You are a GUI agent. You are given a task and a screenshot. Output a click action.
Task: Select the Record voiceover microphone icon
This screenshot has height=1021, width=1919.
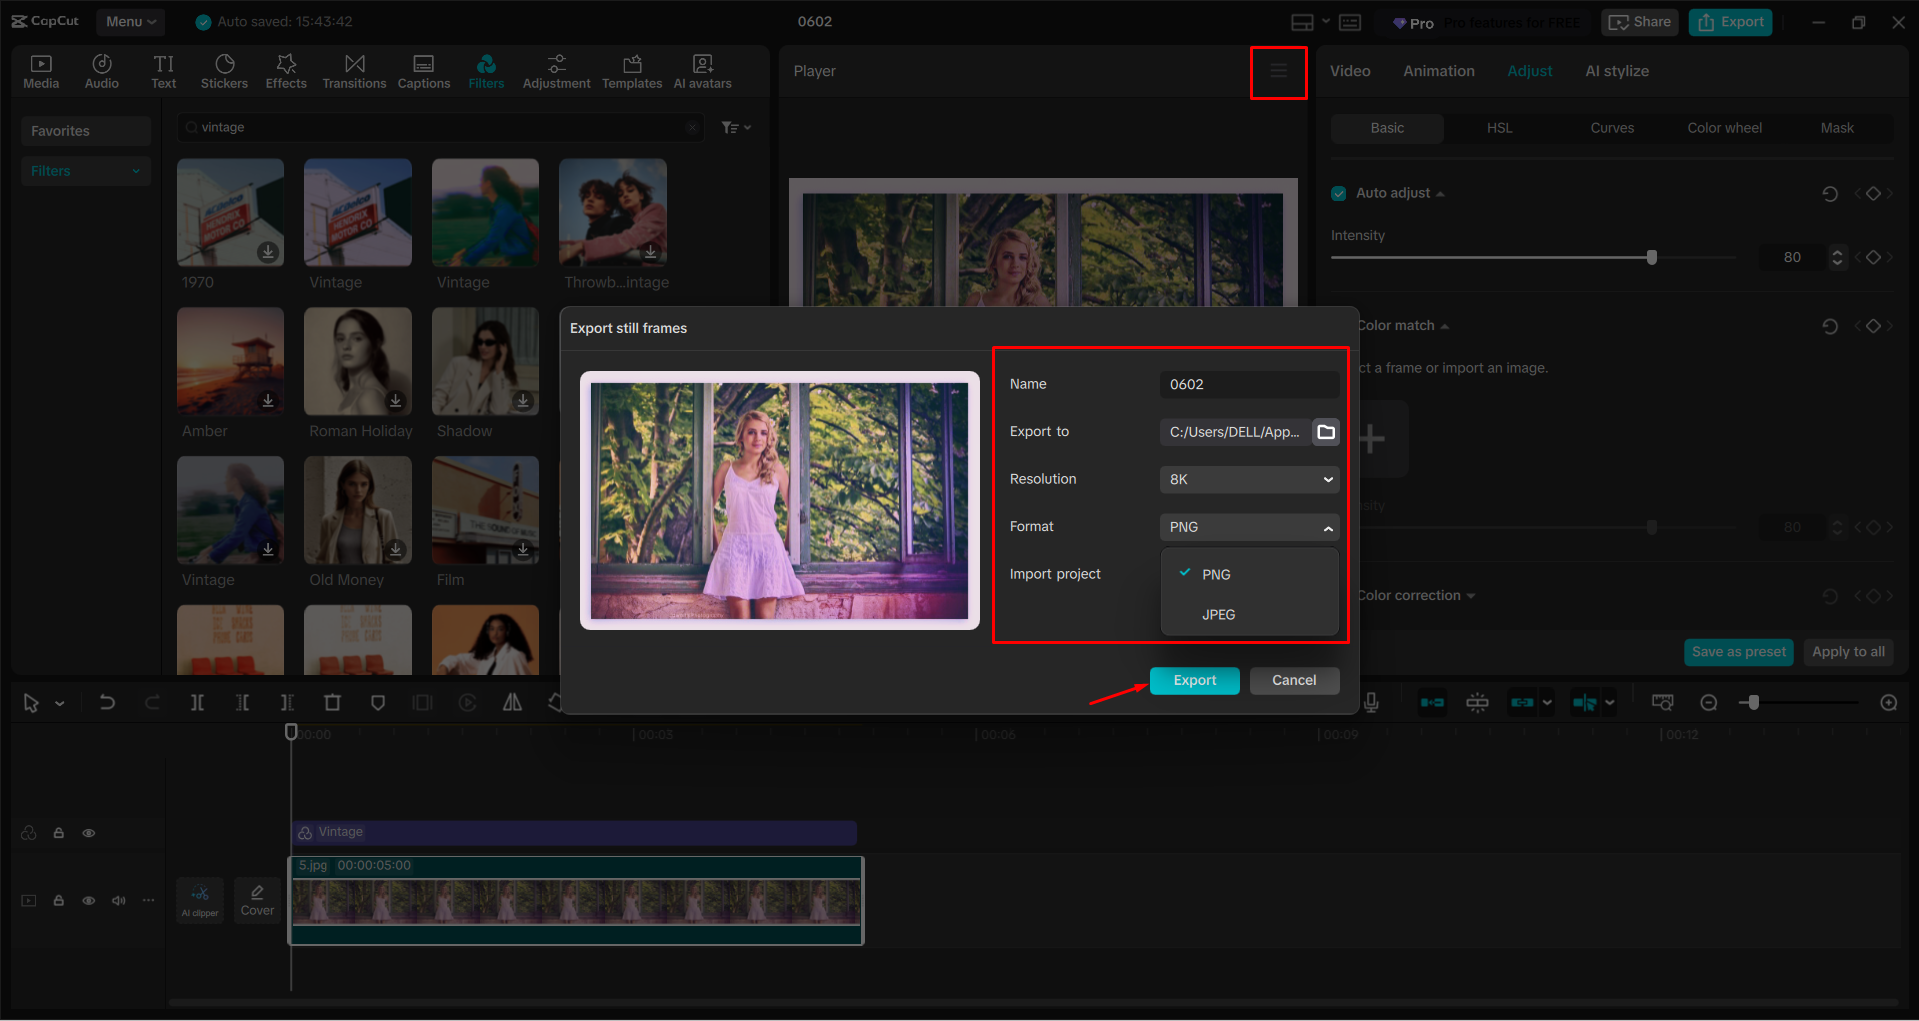1371,702
